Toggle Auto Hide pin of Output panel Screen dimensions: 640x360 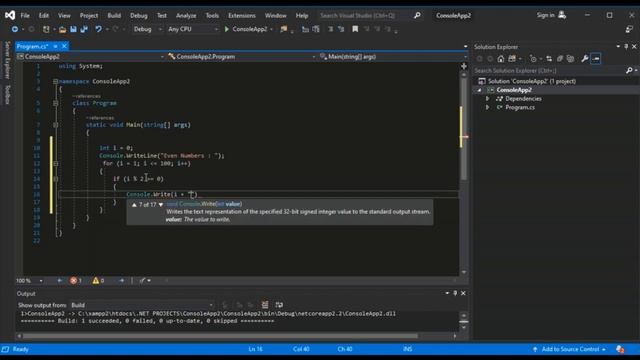pos(455,293)
